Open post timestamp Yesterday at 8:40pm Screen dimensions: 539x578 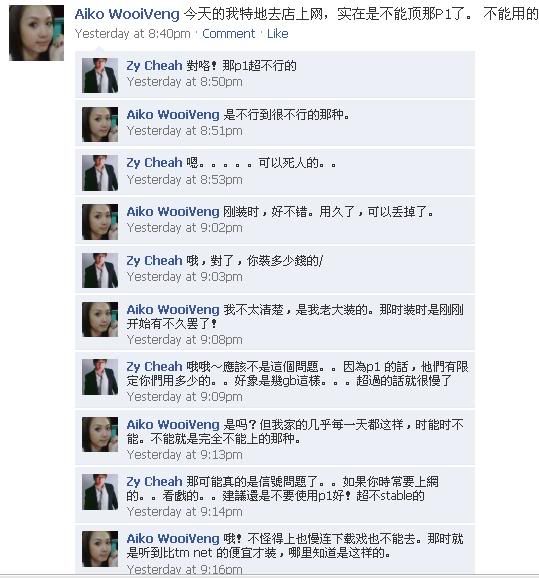pos(133,34)
